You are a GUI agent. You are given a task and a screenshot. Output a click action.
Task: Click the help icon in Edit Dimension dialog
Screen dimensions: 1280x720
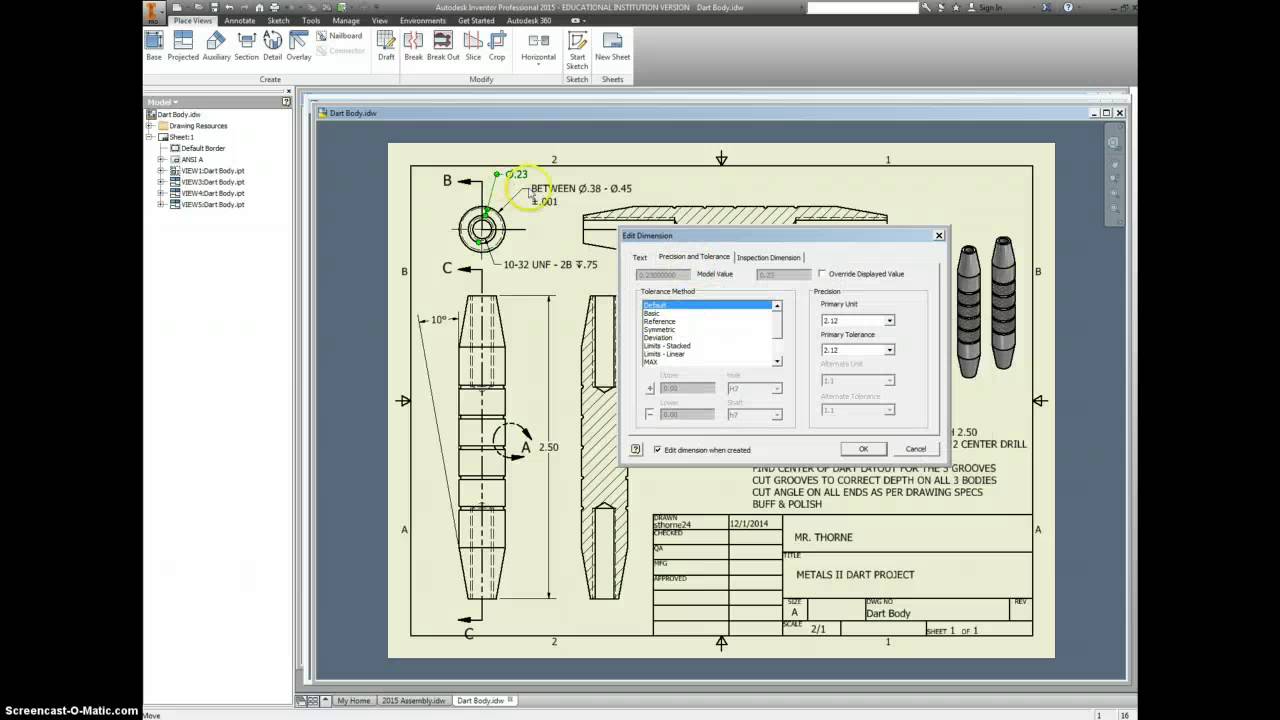coord(635,449)
